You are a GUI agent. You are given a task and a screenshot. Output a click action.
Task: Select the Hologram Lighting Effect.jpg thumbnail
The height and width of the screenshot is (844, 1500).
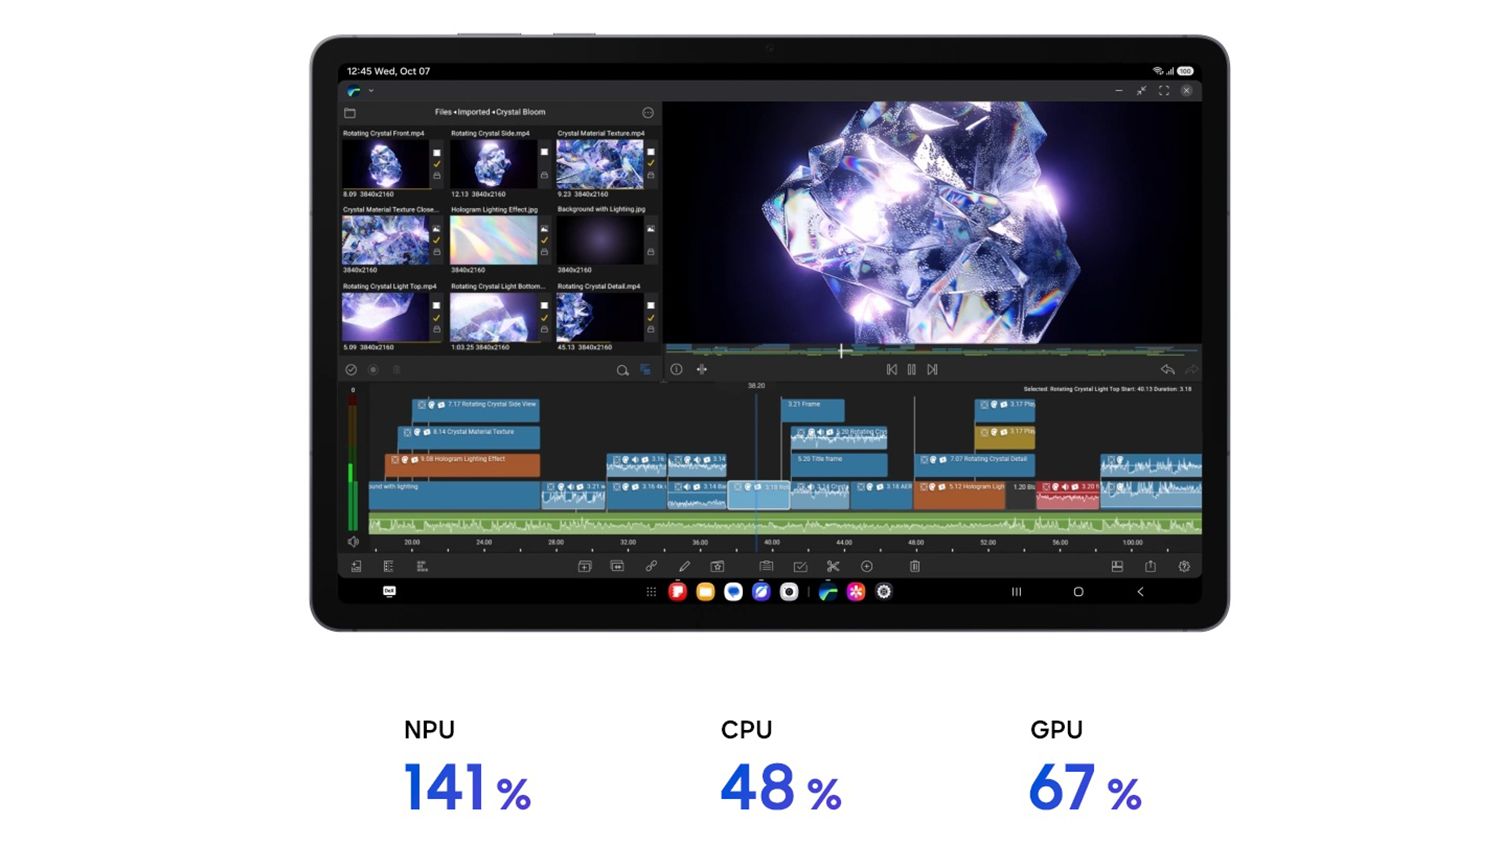tap(493, 240)
